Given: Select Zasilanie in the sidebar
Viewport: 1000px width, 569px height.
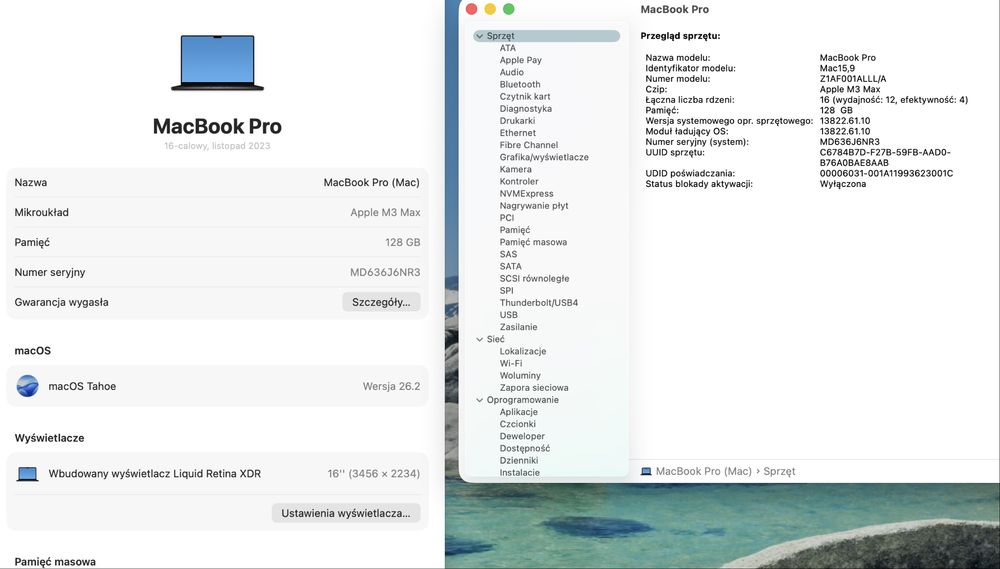Looking at the screenshot, I should (x=518, y=327).
